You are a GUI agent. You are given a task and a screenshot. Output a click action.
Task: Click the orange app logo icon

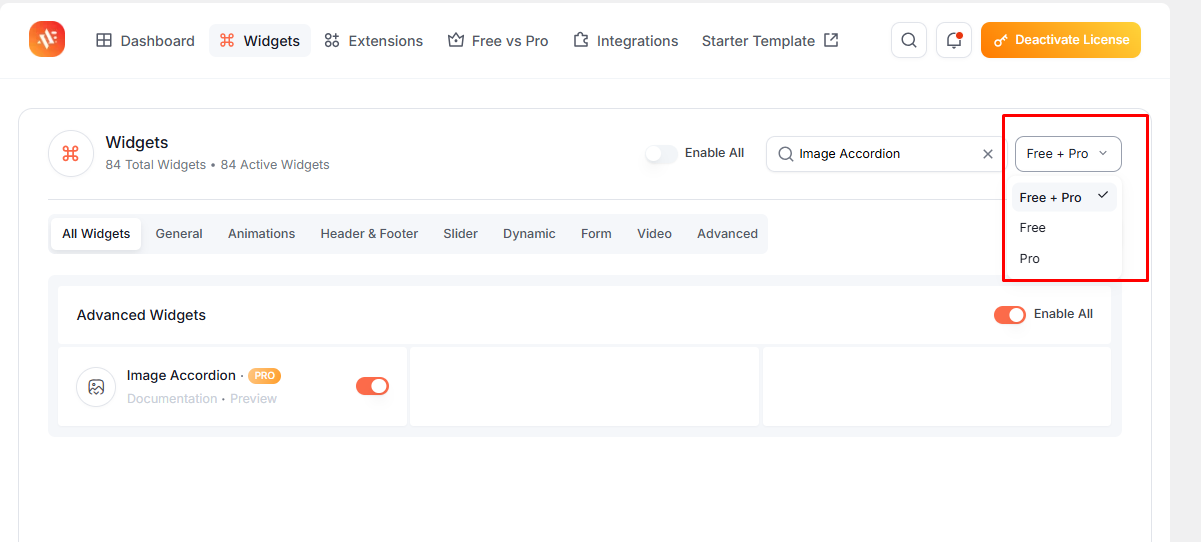coord(47,39)
